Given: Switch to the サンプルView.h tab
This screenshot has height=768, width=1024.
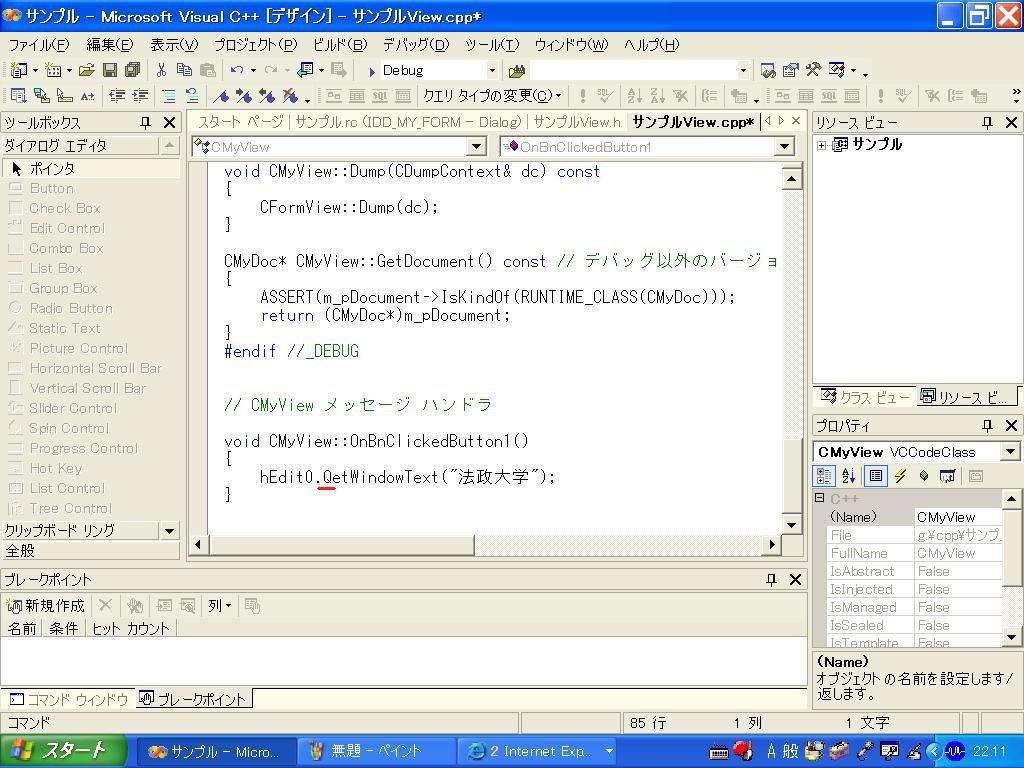Looking at the screenshot, I should tap(577, 121).
